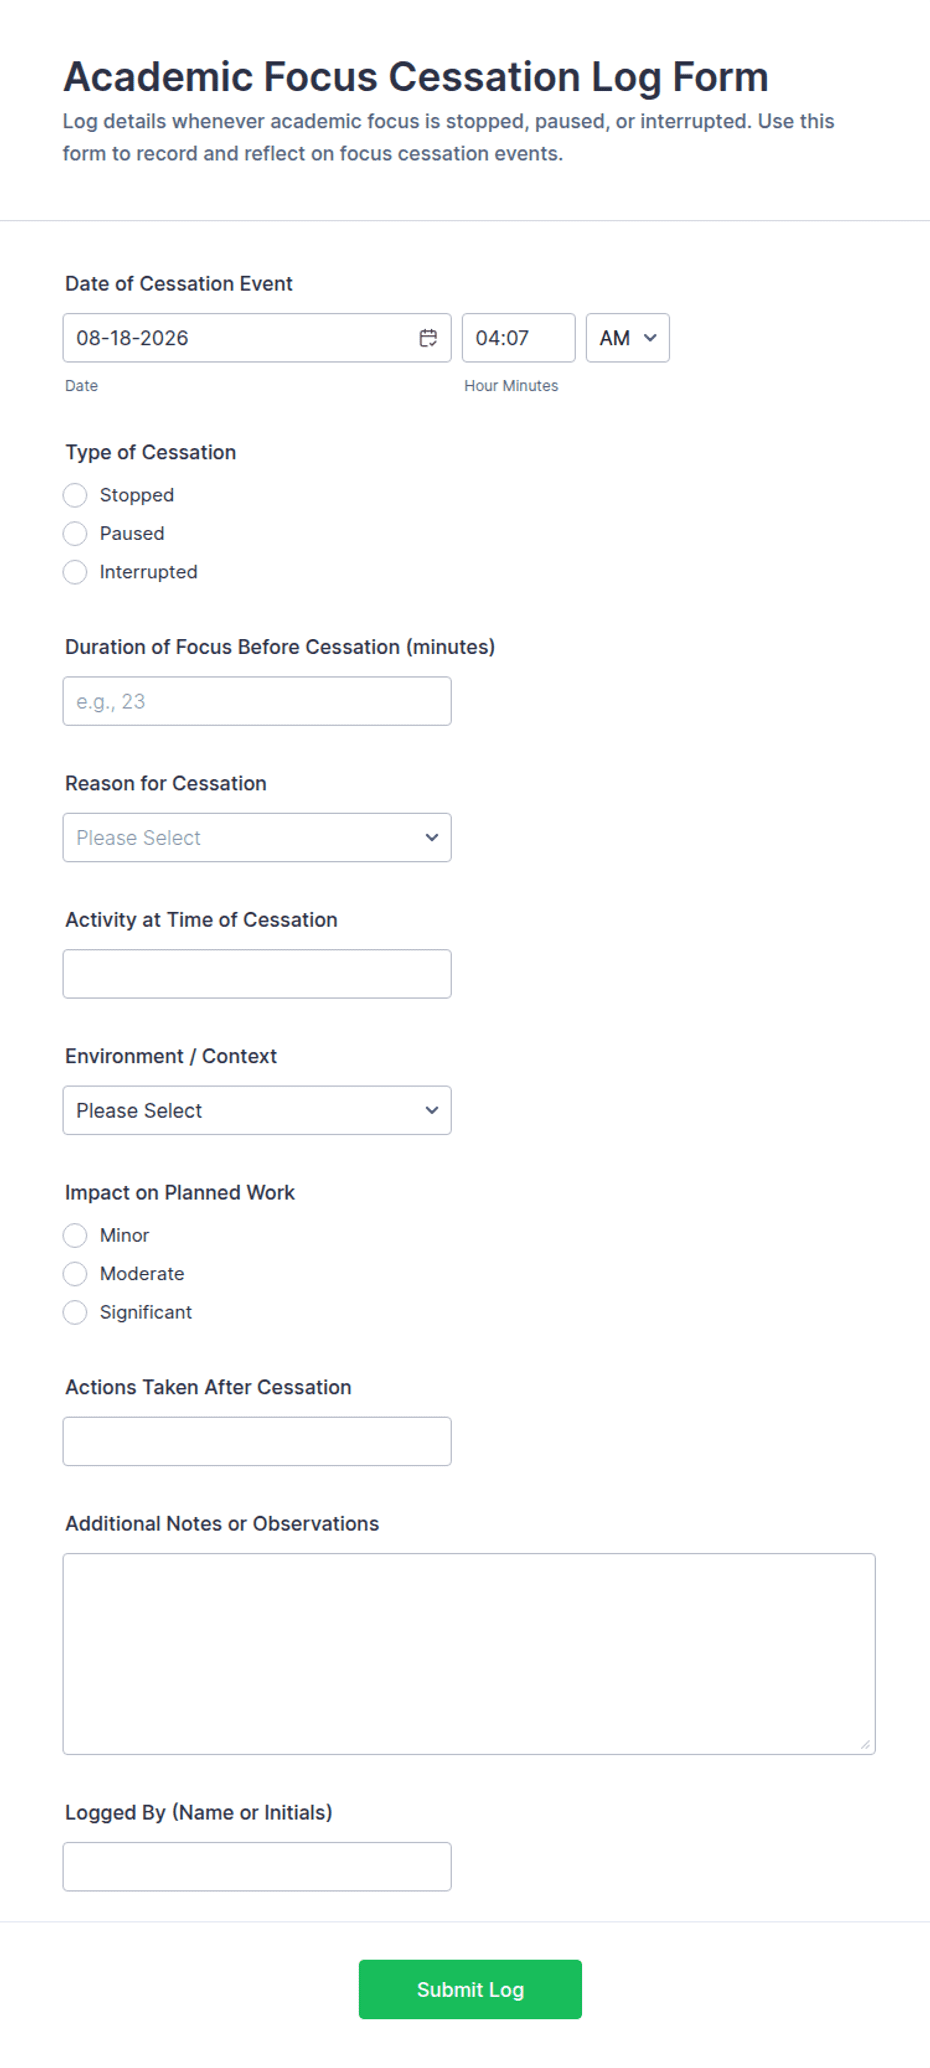930x2068 pixels.
Task: Focus the Logged By name field
Action: [x=257, y=1866]
